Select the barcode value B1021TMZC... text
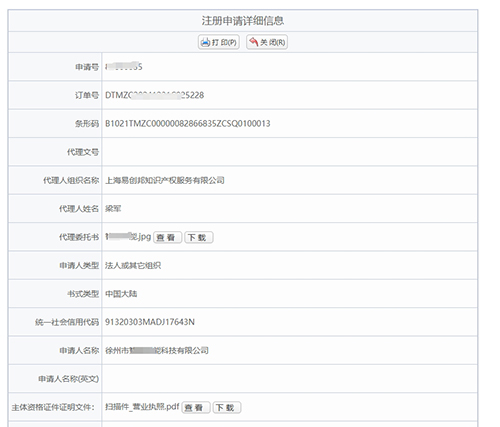This screenshot has width=500, height=427. [188, 124]
